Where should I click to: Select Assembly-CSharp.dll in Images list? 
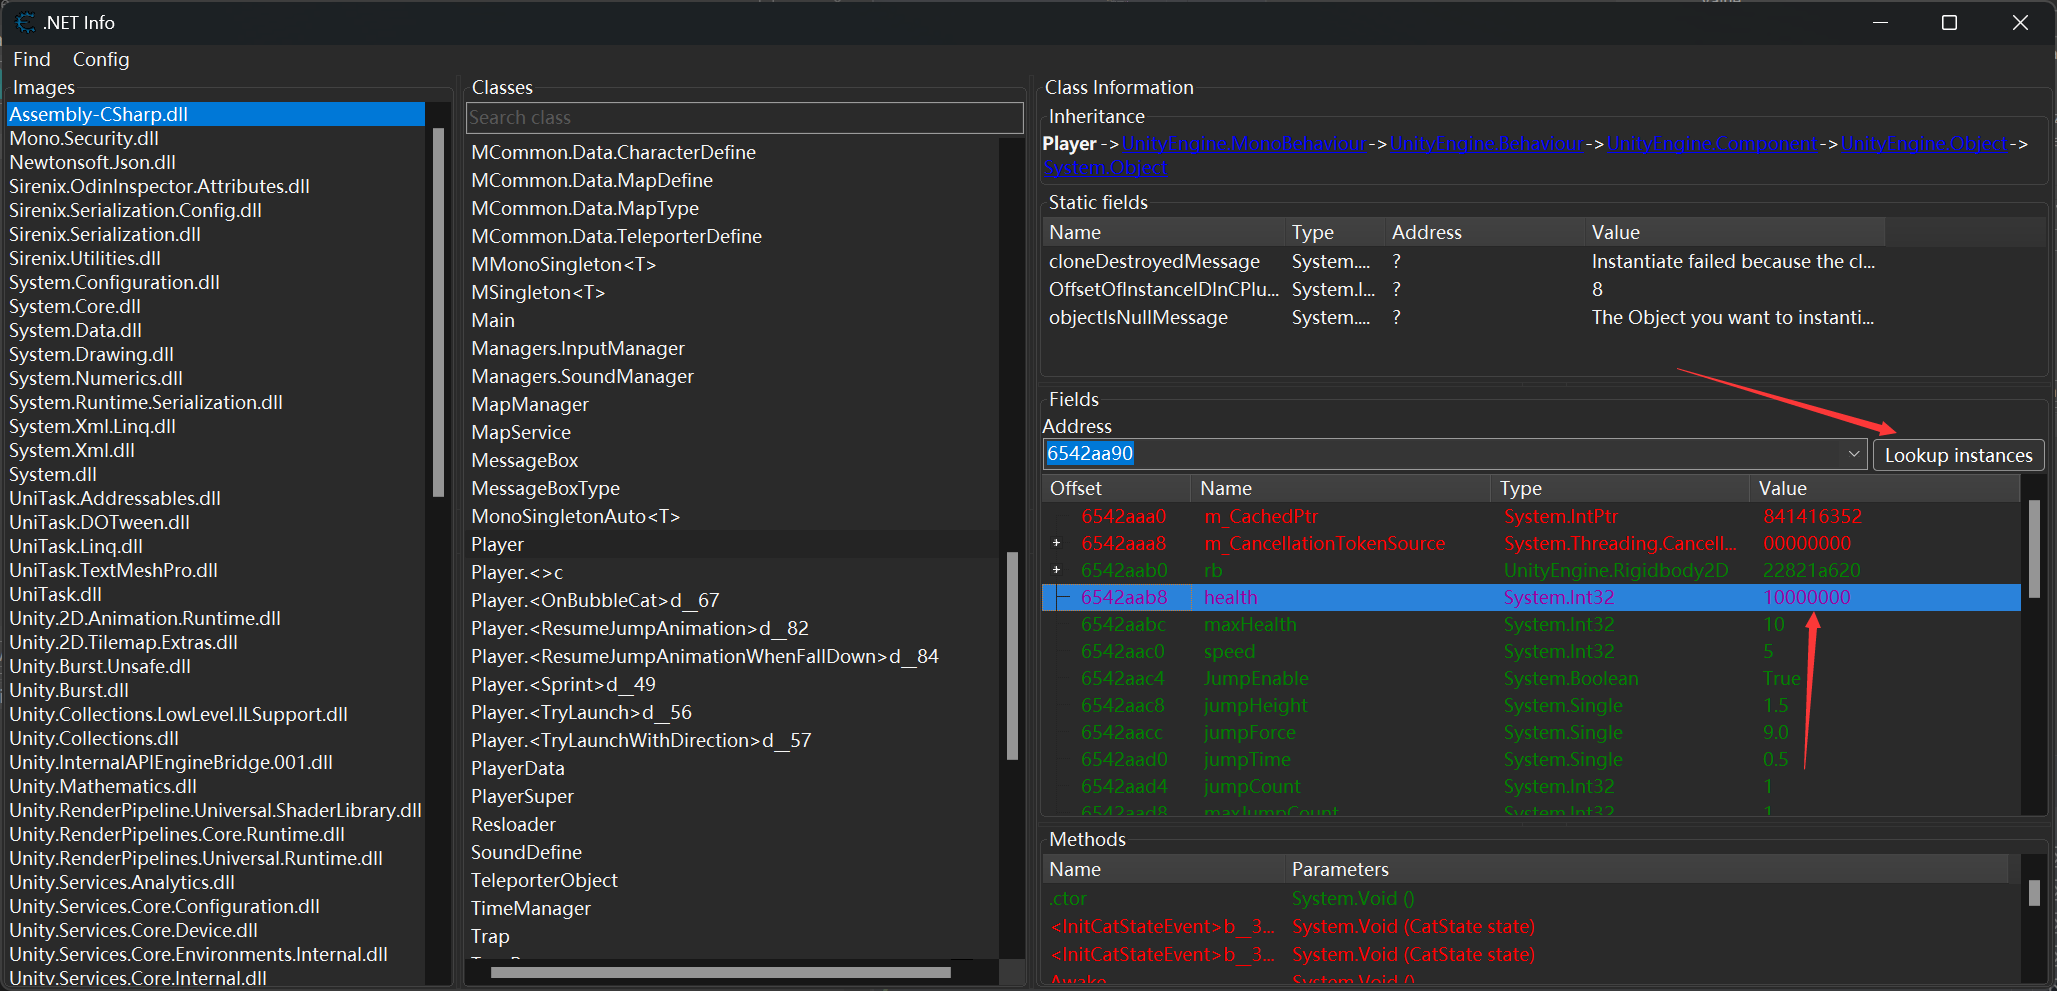click(x=216, y=114)
